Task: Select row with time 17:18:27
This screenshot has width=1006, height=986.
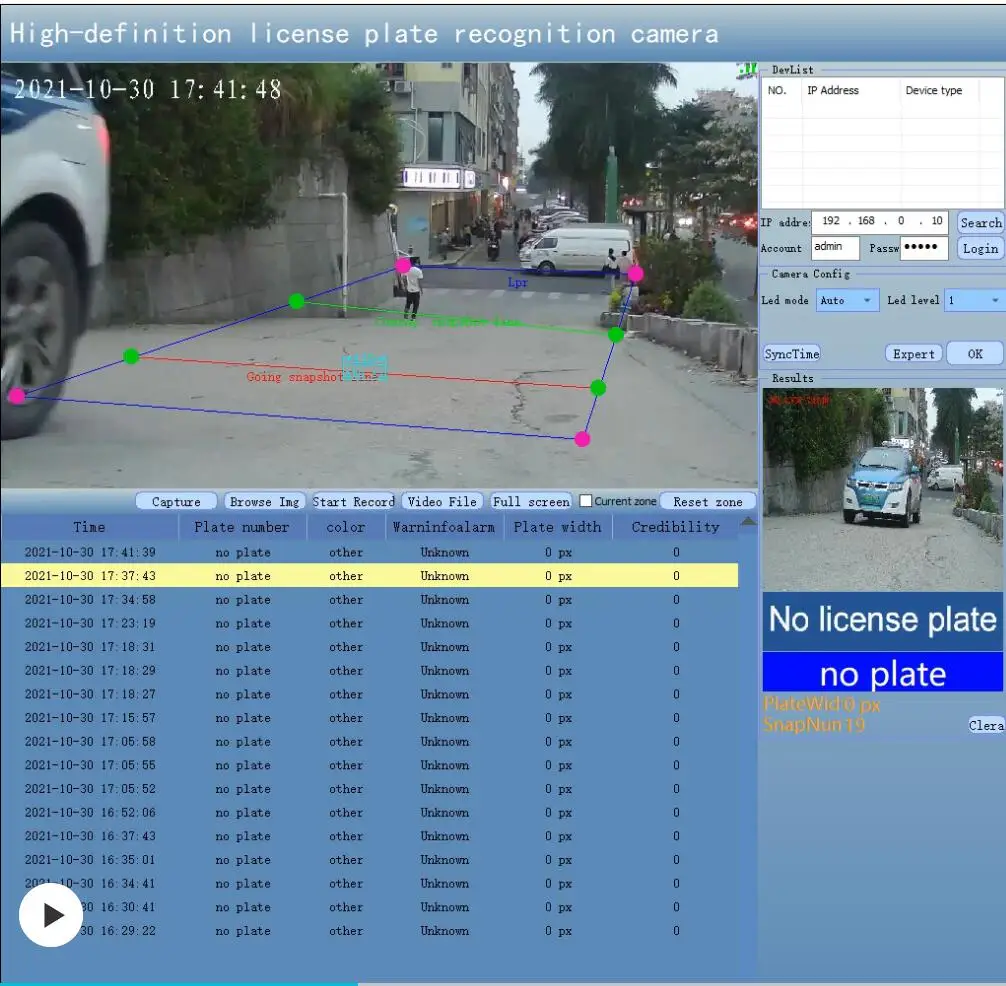Action: click(370, 694)
